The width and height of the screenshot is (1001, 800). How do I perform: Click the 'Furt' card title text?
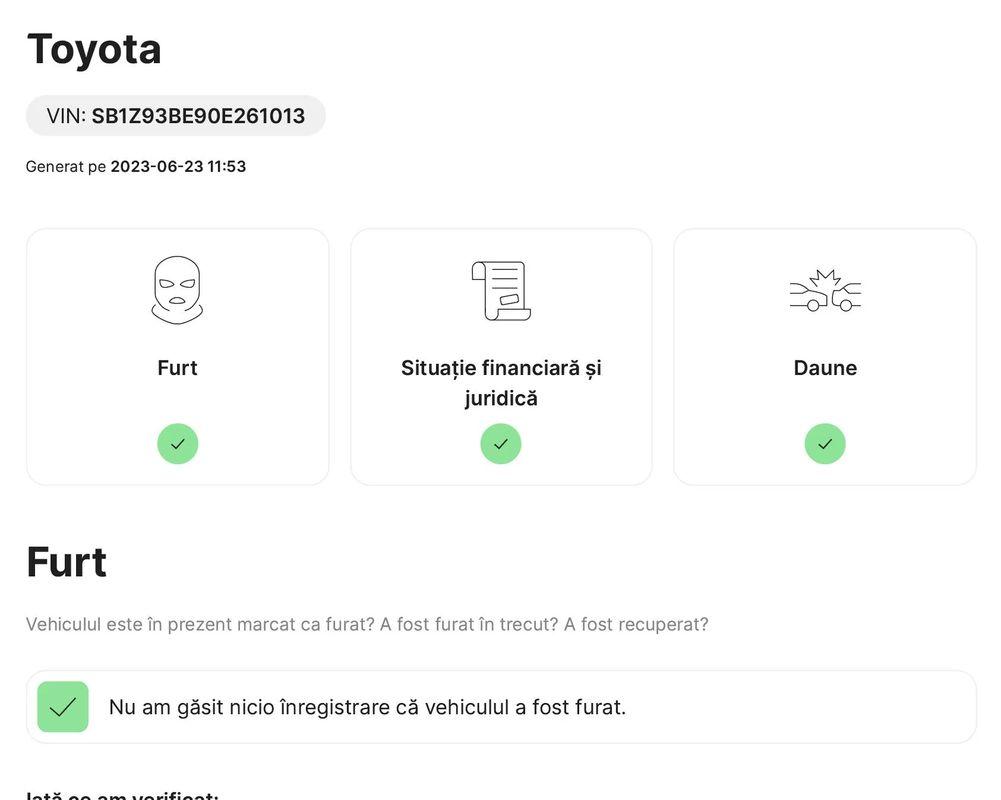[x=177, y=368]
